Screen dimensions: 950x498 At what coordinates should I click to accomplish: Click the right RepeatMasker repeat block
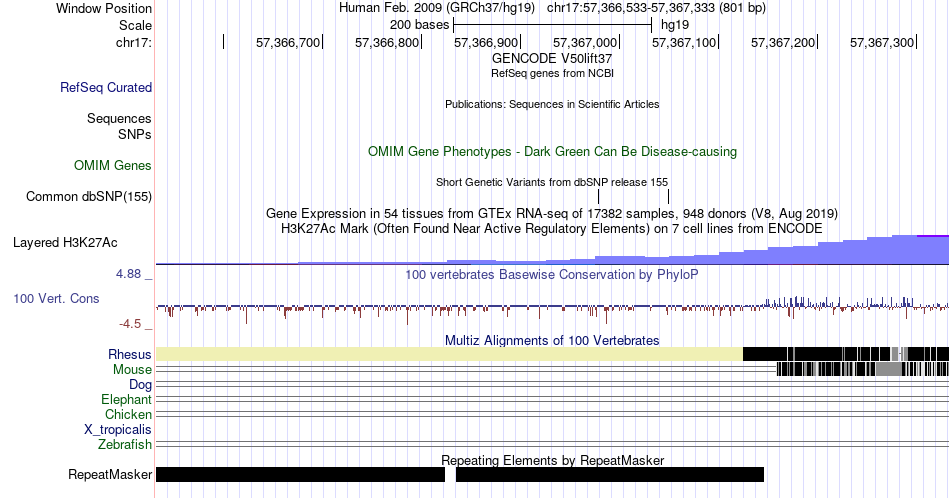point(610,474)
